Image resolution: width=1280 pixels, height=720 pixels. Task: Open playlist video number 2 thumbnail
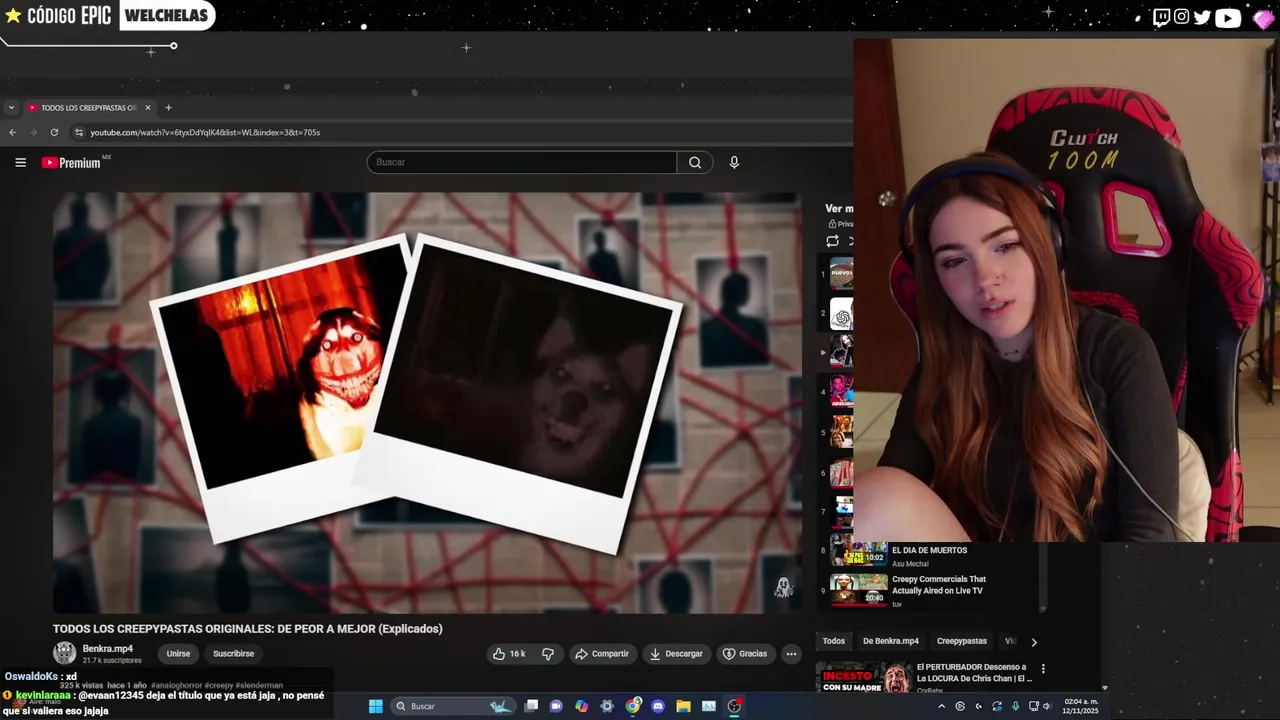click(842, 313)
